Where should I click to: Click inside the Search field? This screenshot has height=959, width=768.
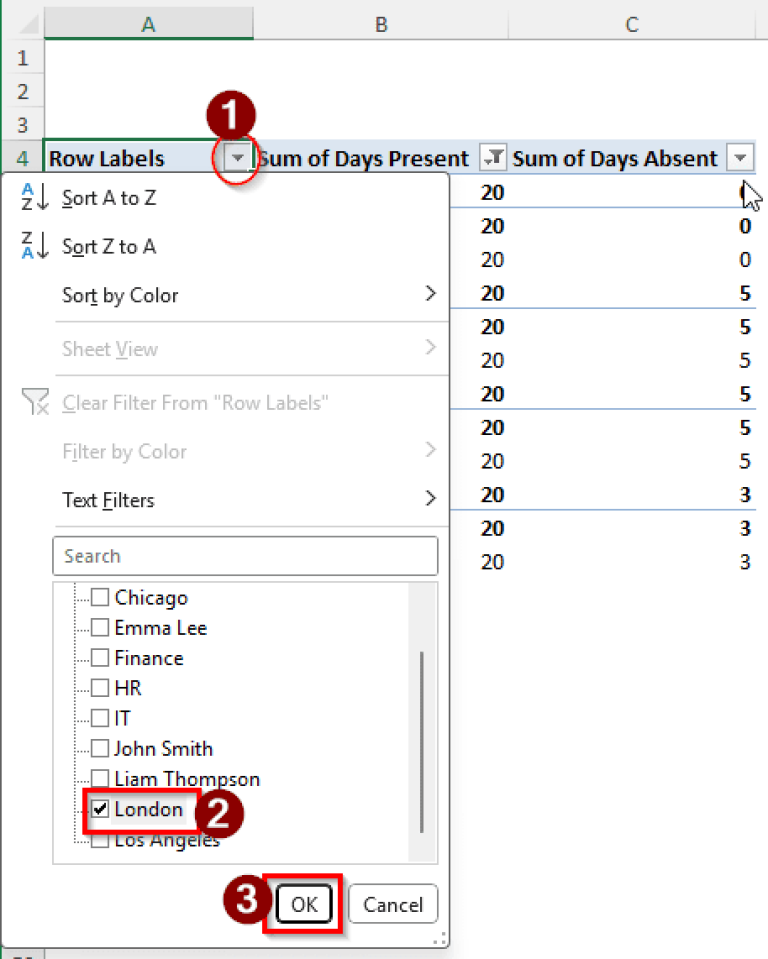(x=245, y=556)
